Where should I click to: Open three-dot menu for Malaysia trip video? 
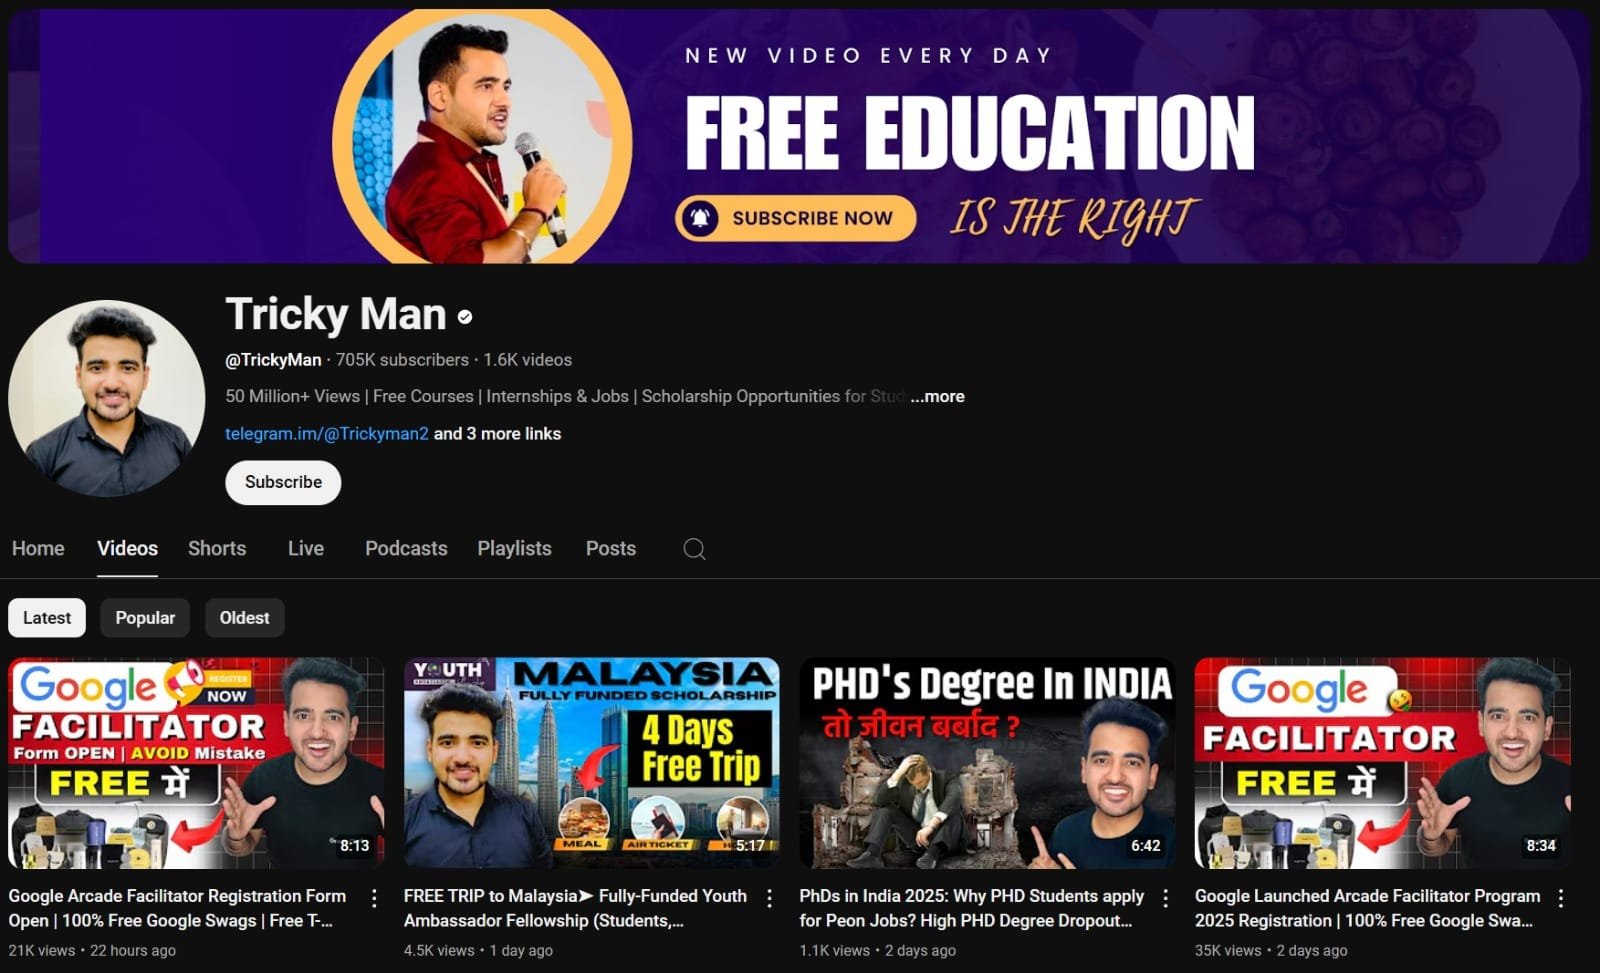pyautogui.click(x=769, y=898)
